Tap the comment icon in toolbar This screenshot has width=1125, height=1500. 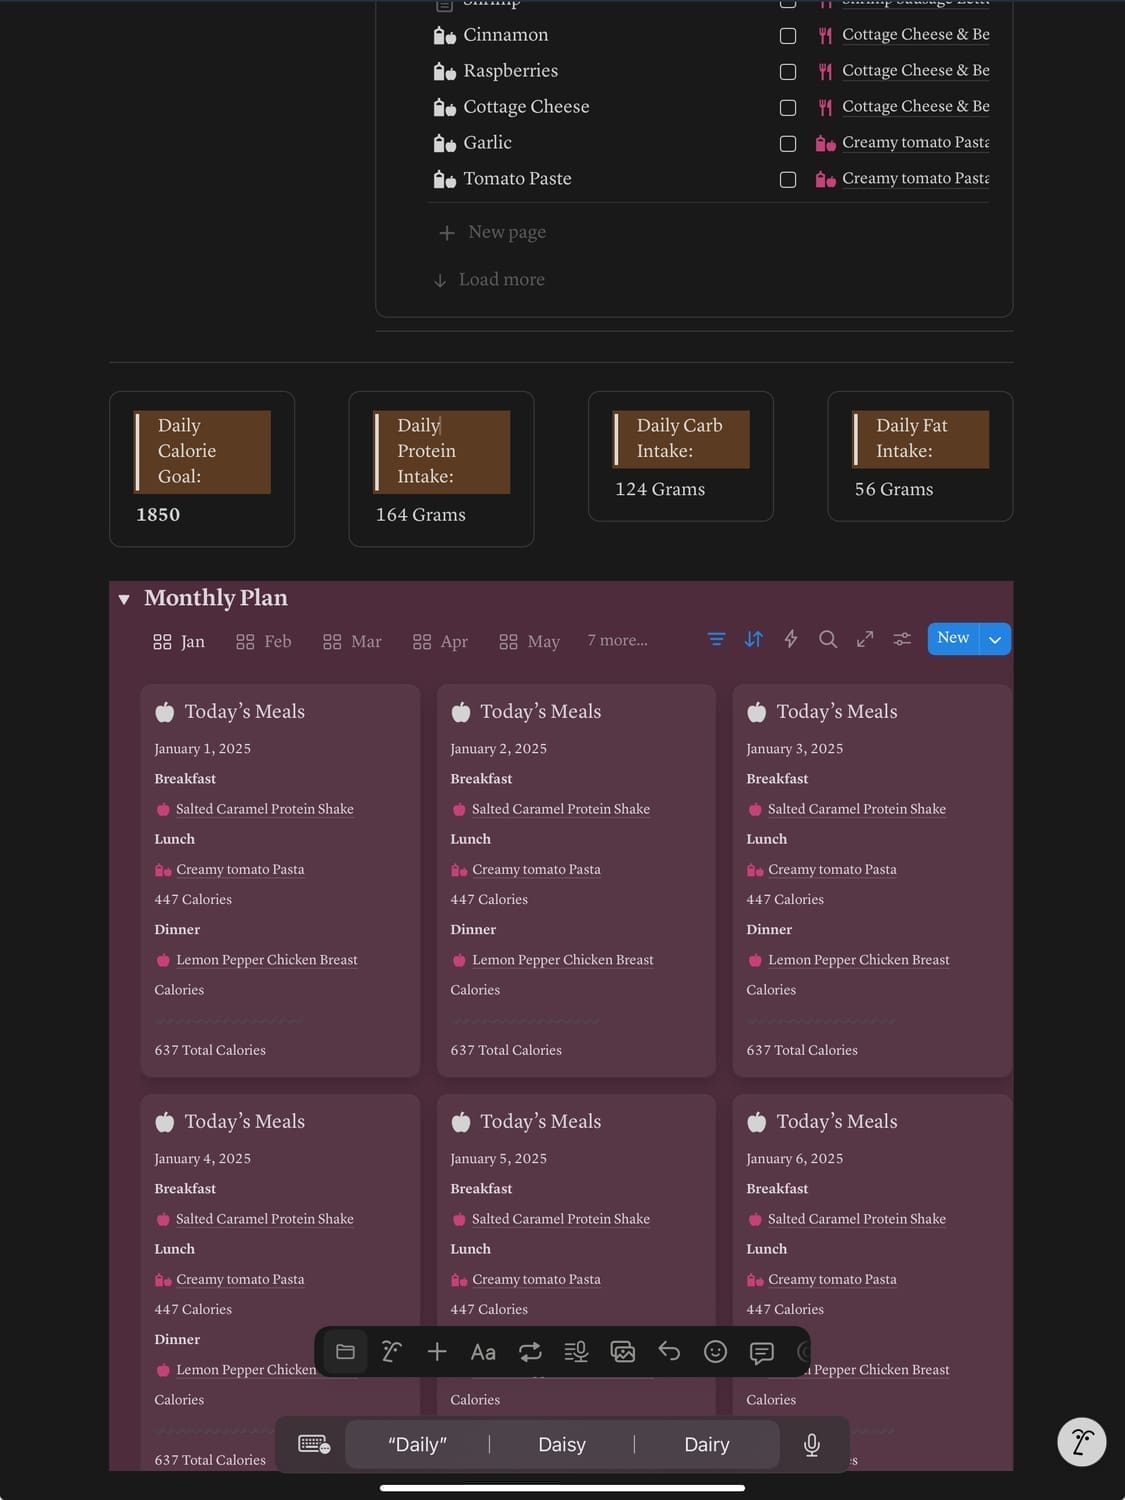click(761, 1352)
